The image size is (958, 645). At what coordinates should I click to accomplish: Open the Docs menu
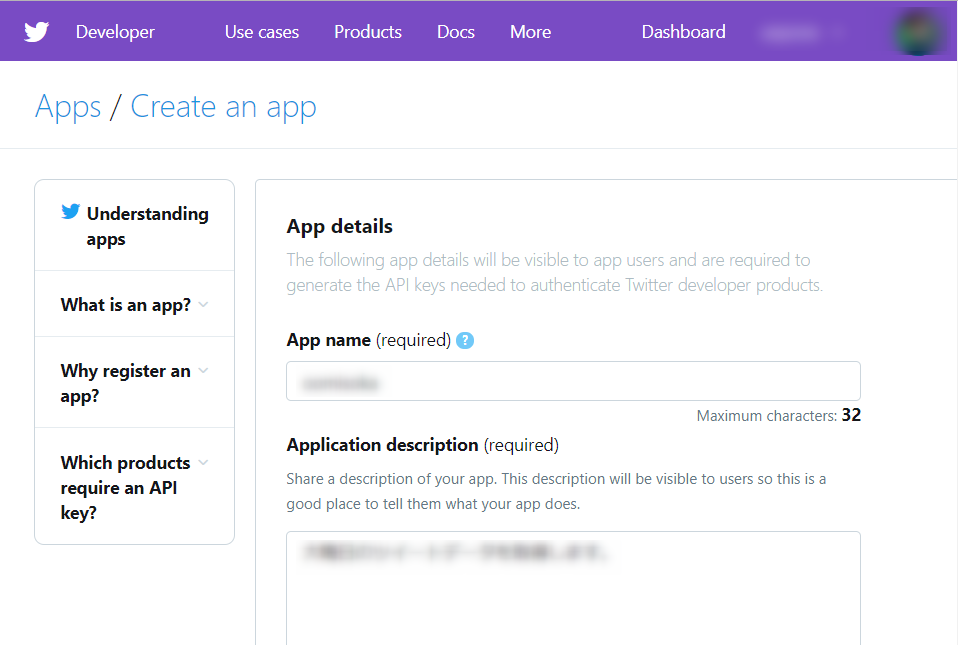[456, 32]
